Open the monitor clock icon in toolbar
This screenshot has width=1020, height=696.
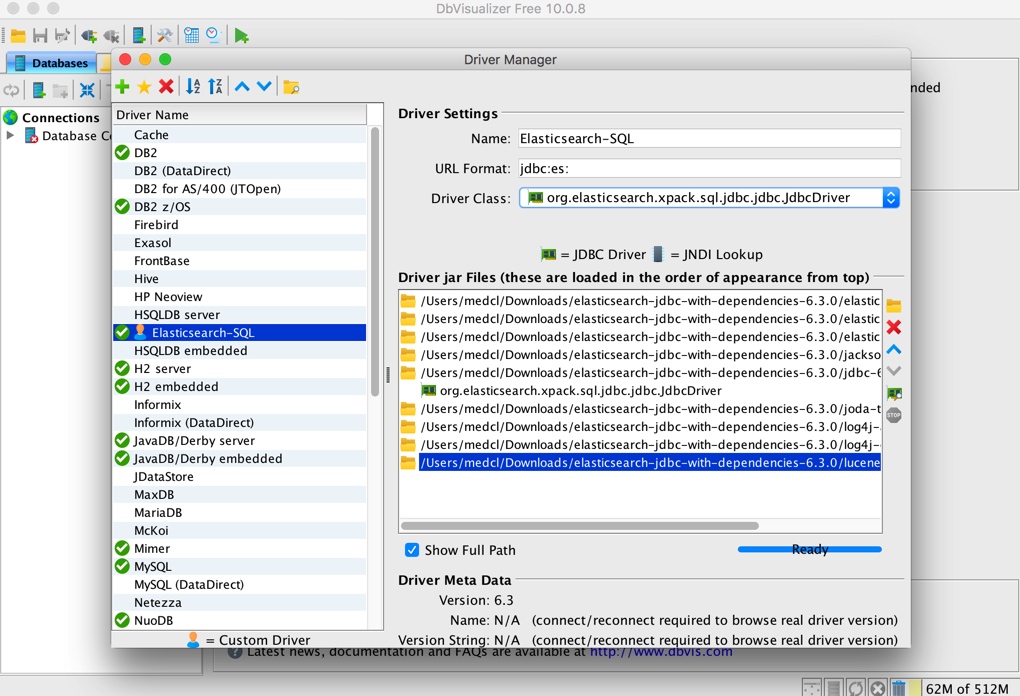(x=213, y=35)
